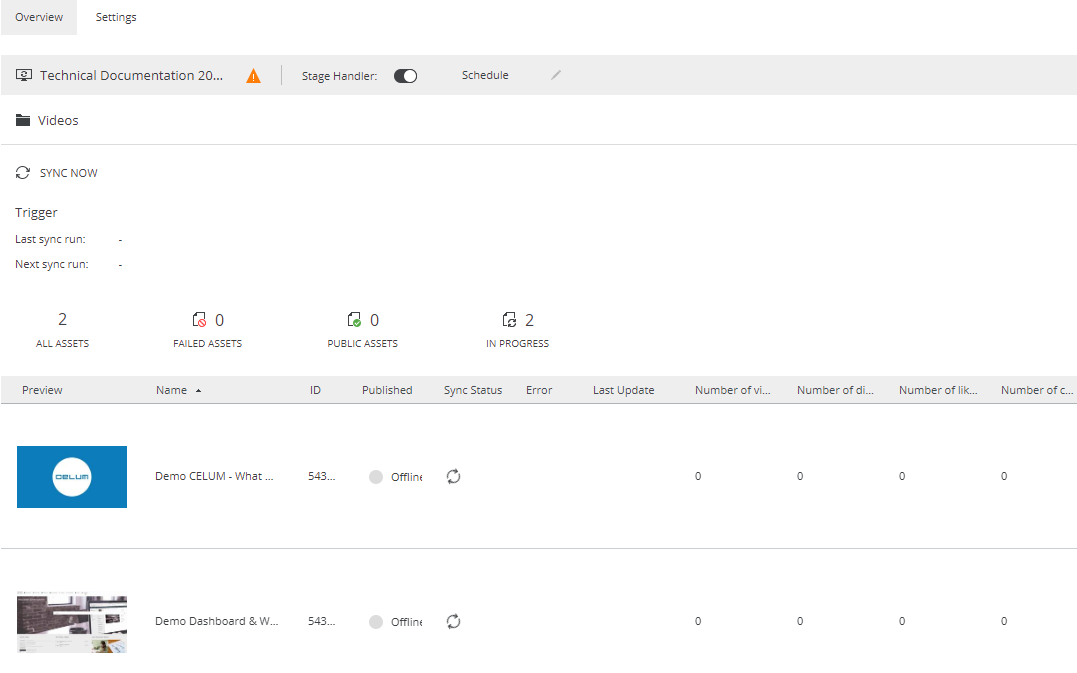Sort by the Number of di... column
The width and height of the screenshot is (1077, 673).
coord(835,390)
